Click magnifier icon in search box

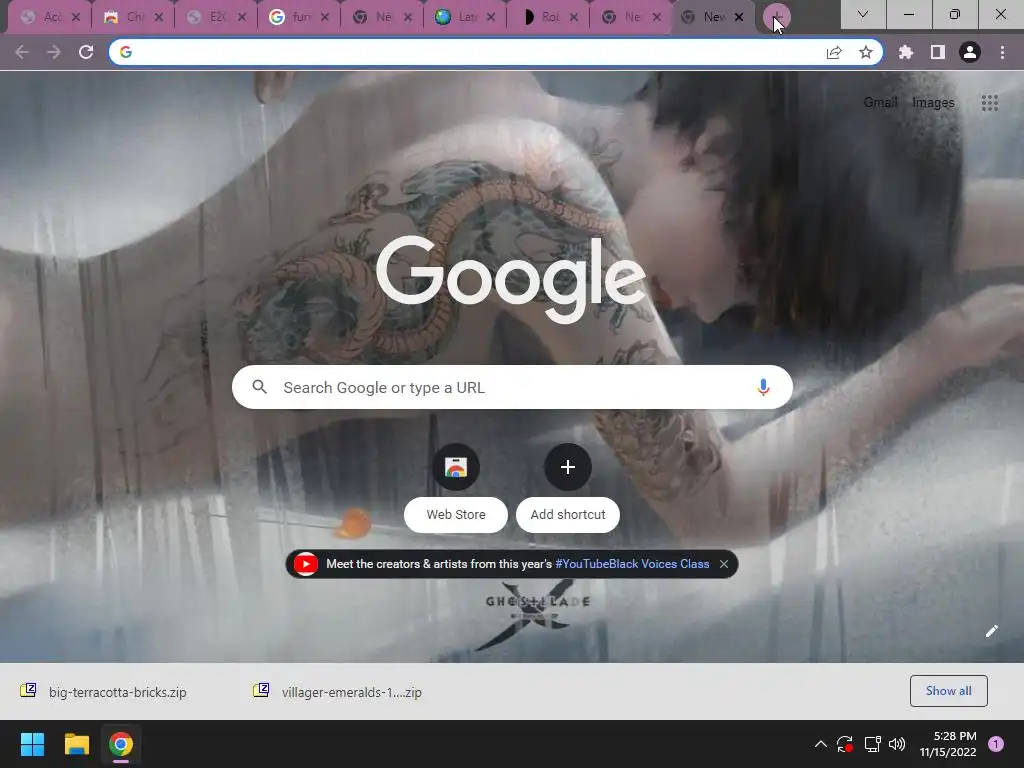259,387
